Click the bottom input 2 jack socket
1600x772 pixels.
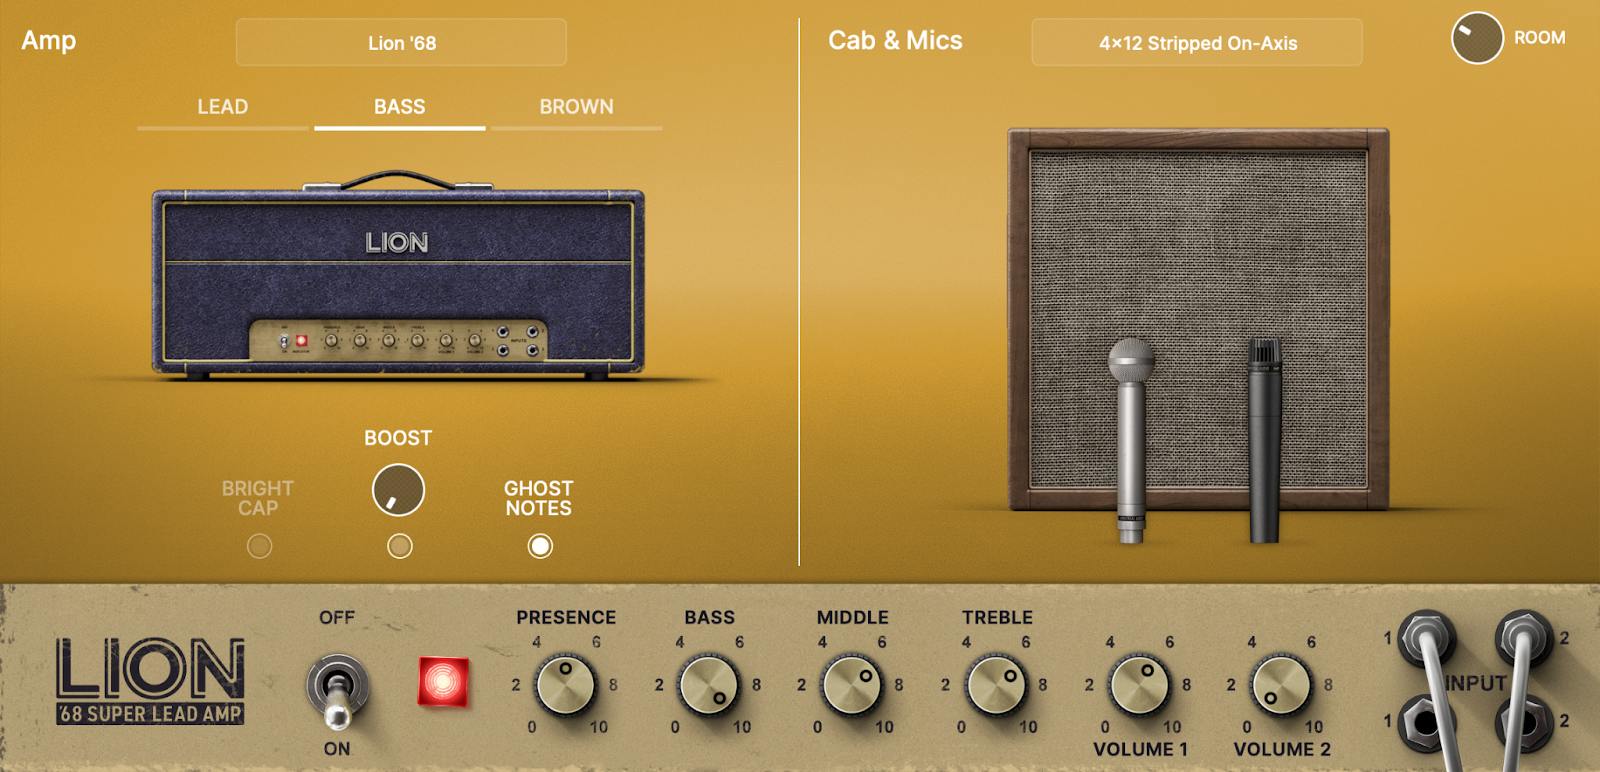[1522, 722]
